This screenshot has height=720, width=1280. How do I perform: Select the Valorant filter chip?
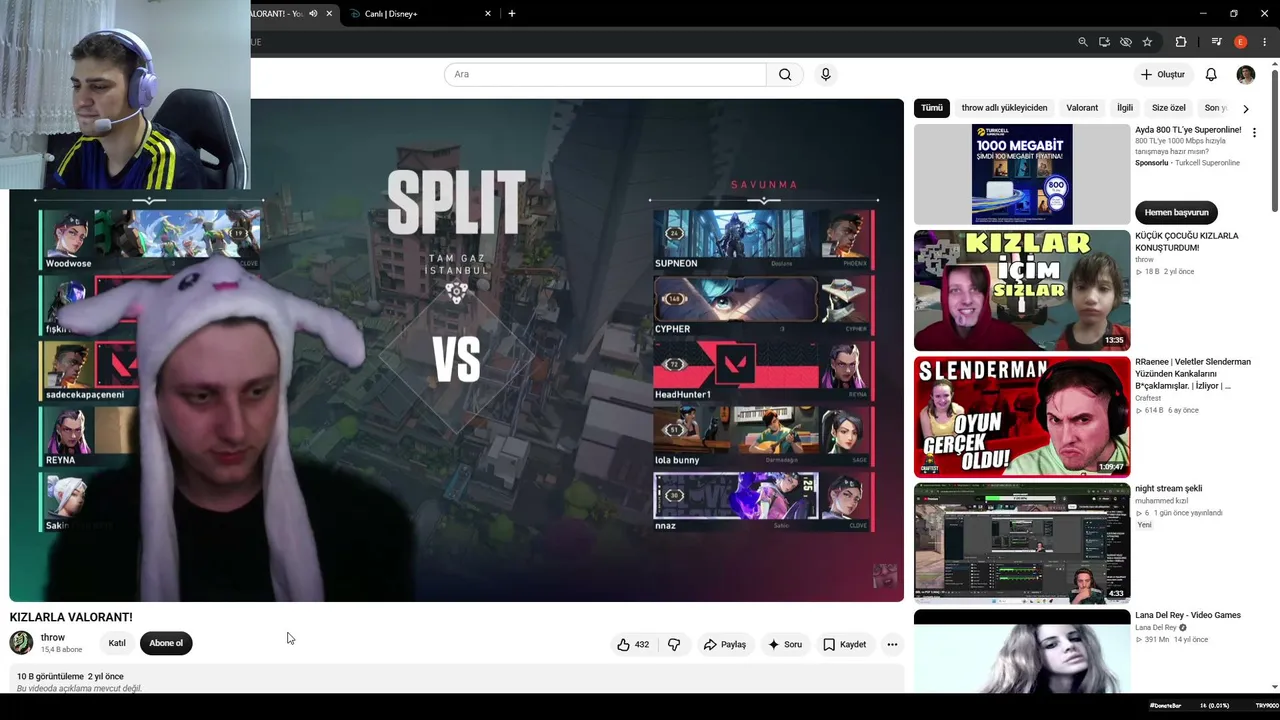click(x=1082, y=108)
